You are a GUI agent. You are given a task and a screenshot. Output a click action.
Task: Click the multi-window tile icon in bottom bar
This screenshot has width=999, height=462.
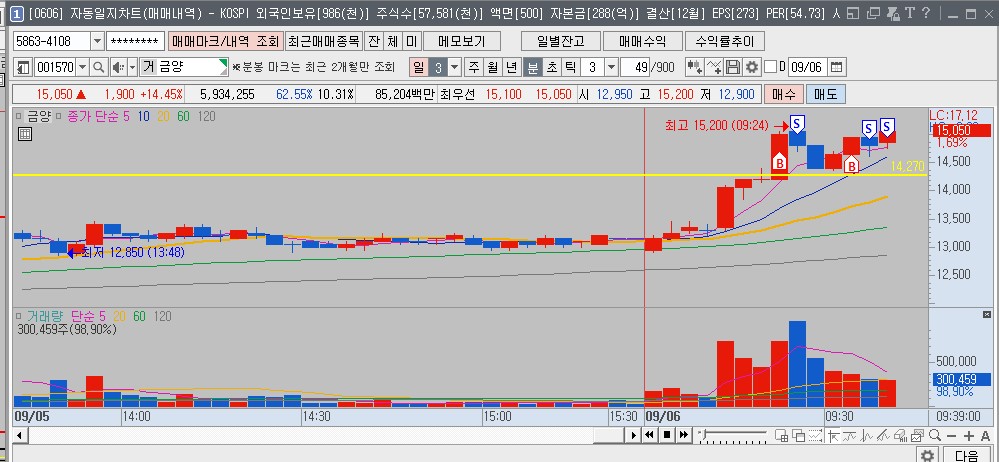point(781,436)
